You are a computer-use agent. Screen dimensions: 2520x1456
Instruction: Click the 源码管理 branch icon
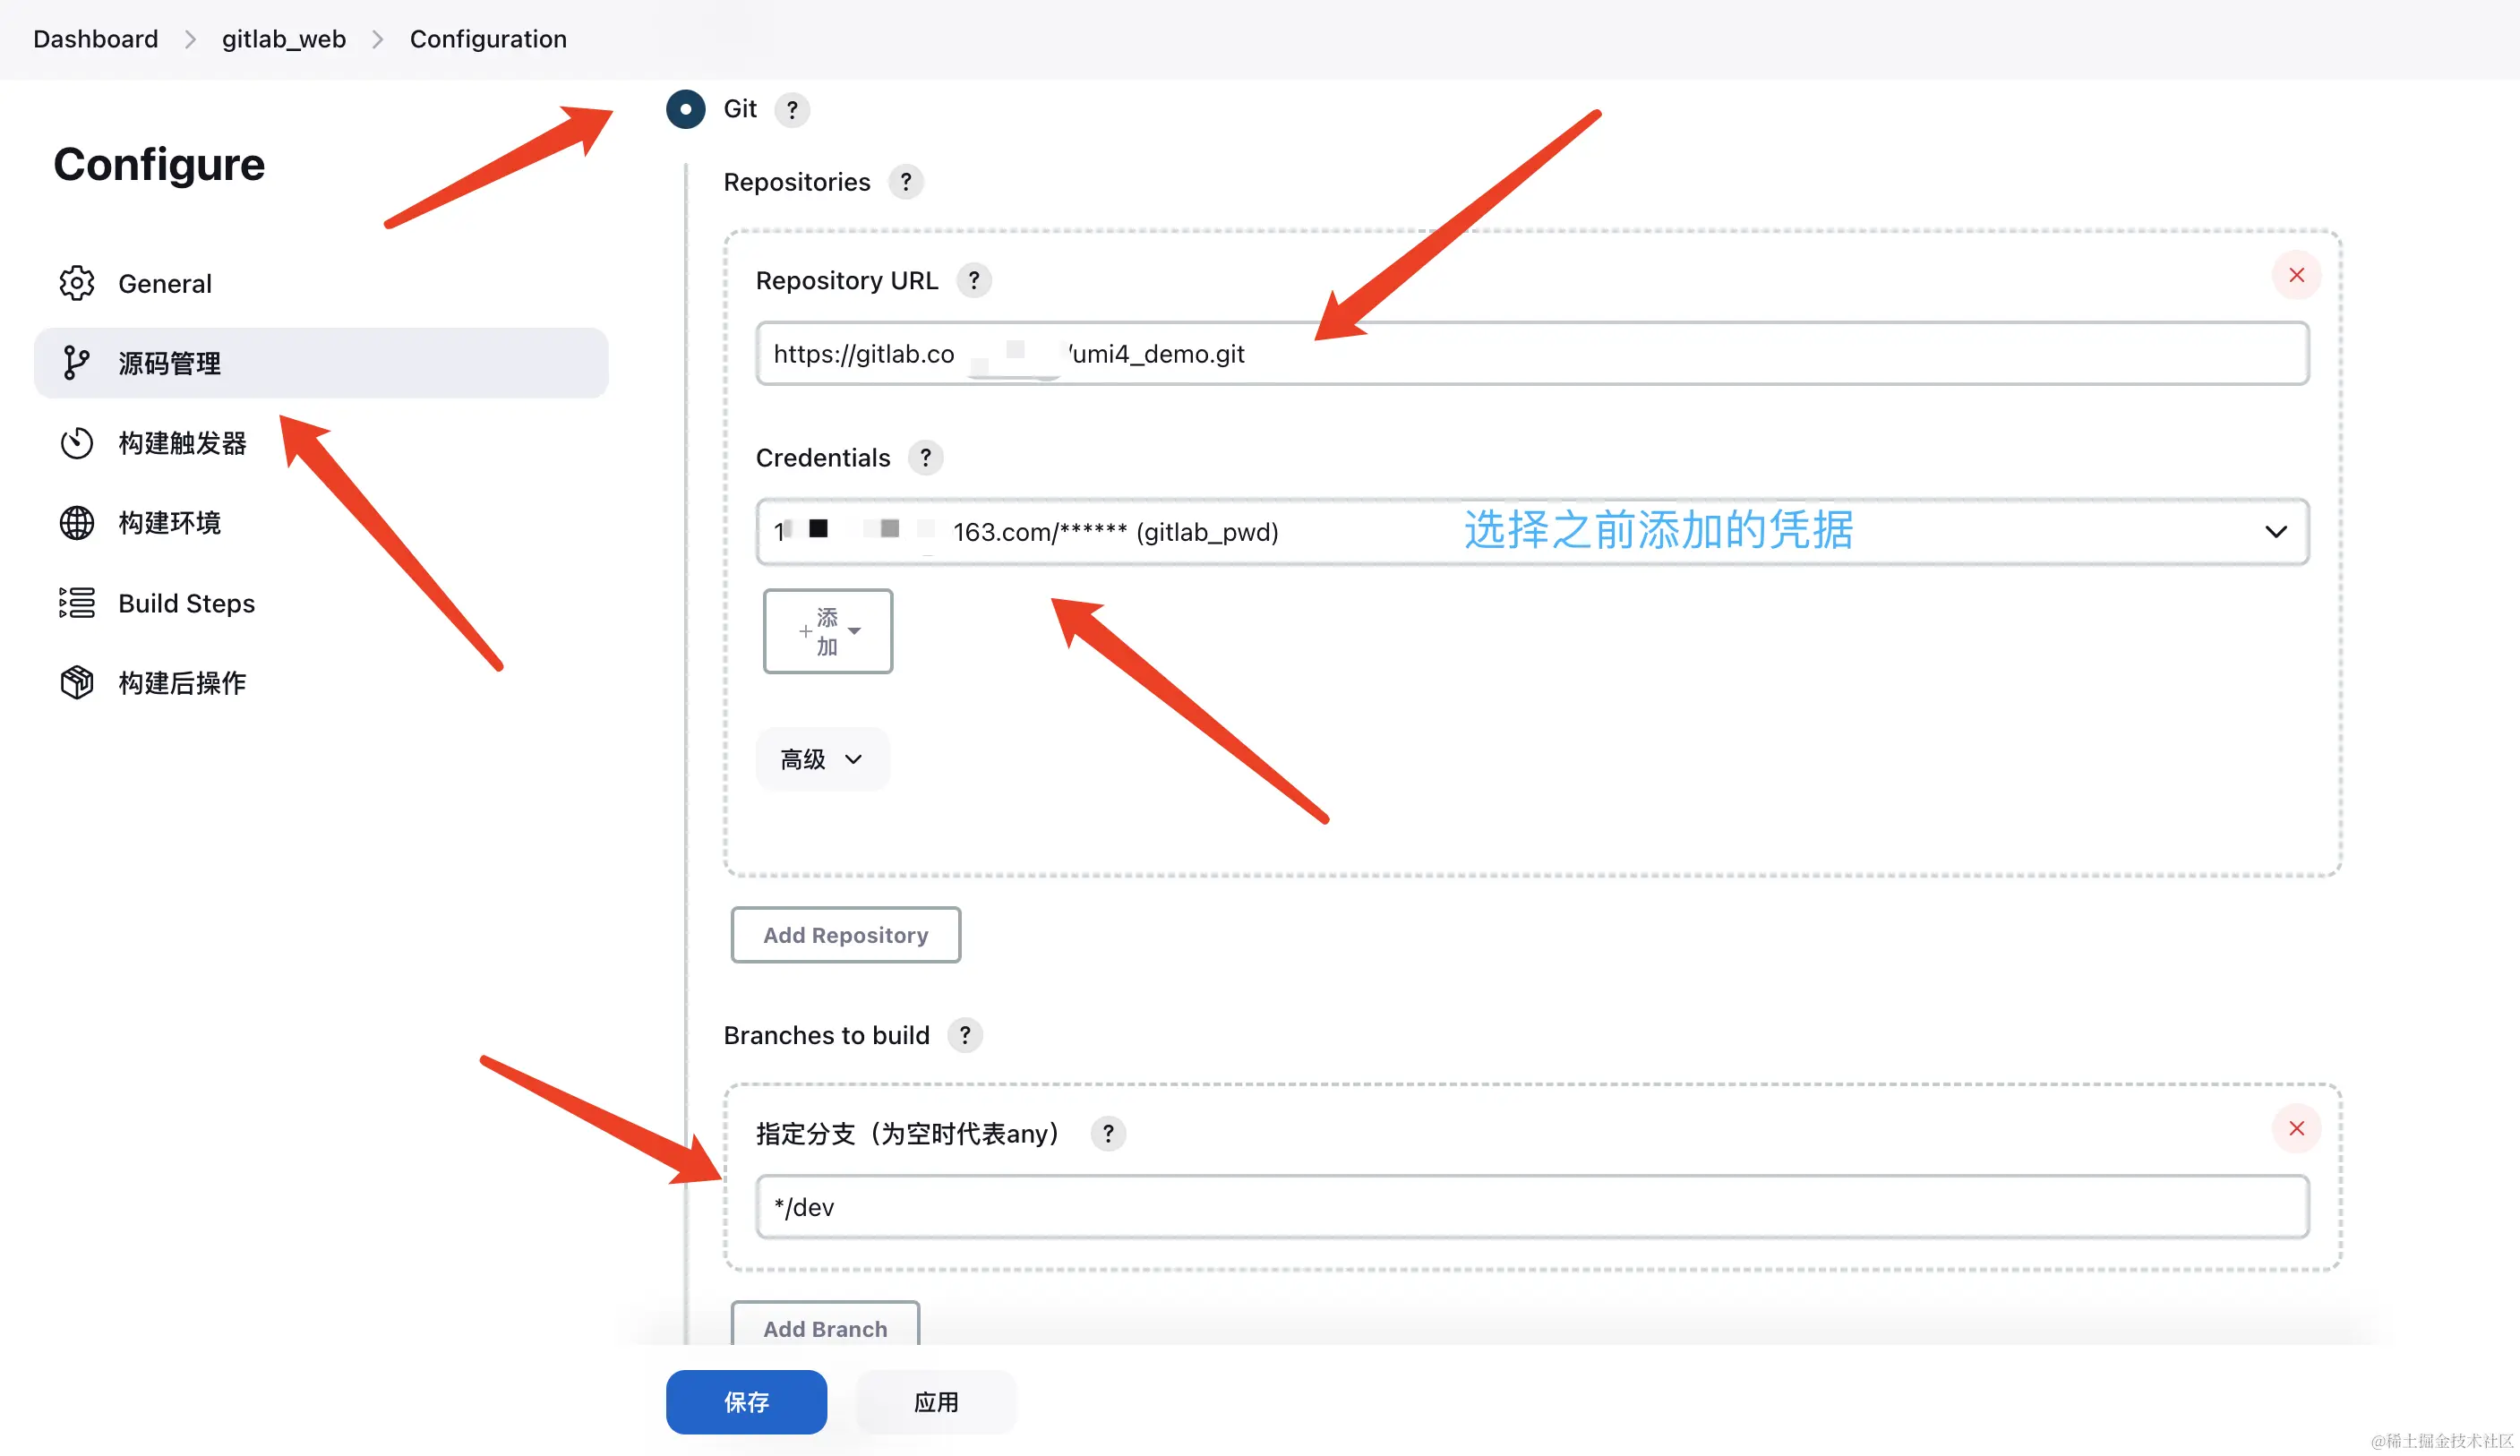[x=77, y=363]
